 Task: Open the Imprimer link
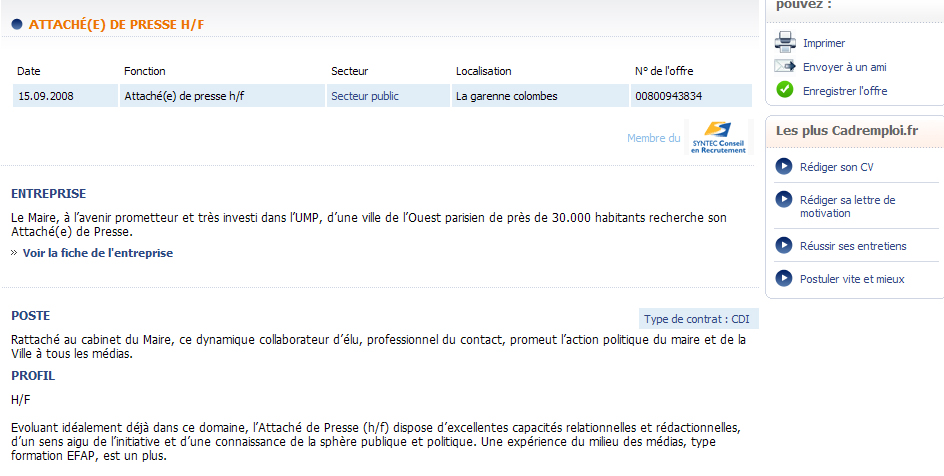824,43
